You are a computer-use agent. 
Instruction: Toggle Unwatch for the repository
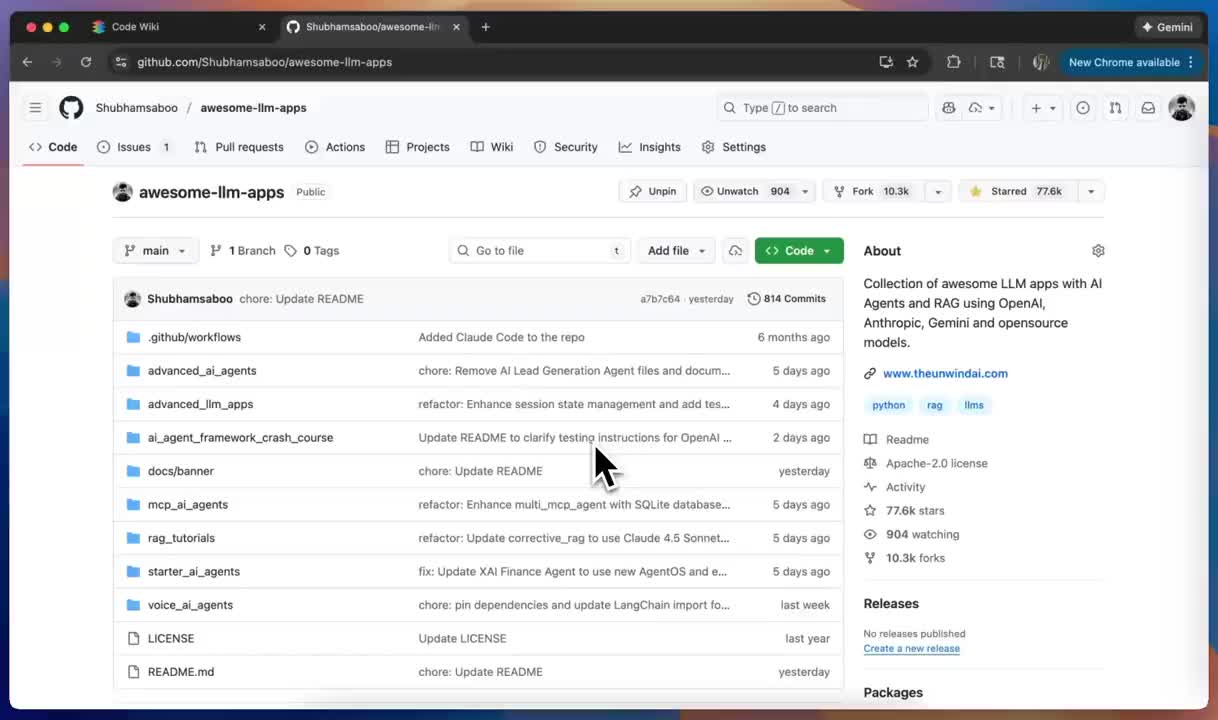point(745,191)
